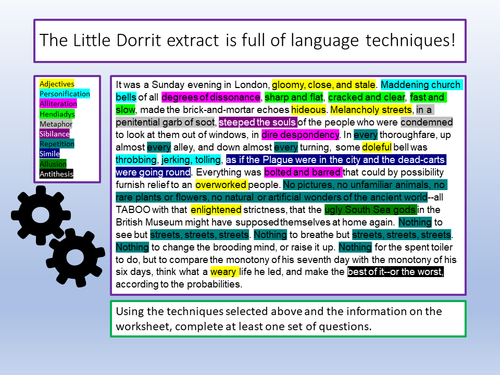The height and width of the screenshot is (375, 500).
Task: Click the magenta Alliteration legend entry
Action: pyautogui.click(x=58, y=104)
